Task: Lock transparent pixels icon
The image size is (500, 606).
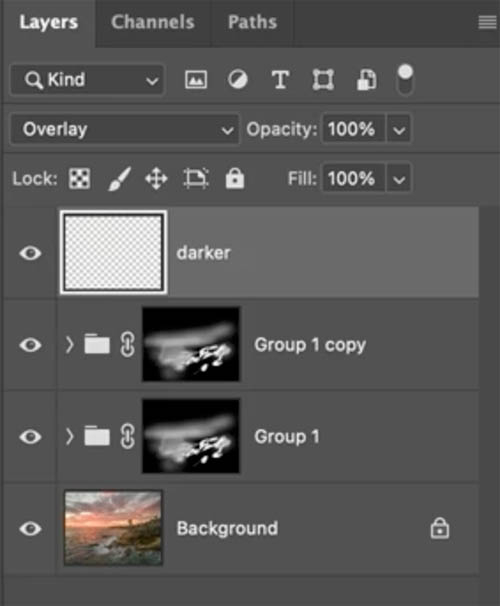Action: tap(80, 179)
